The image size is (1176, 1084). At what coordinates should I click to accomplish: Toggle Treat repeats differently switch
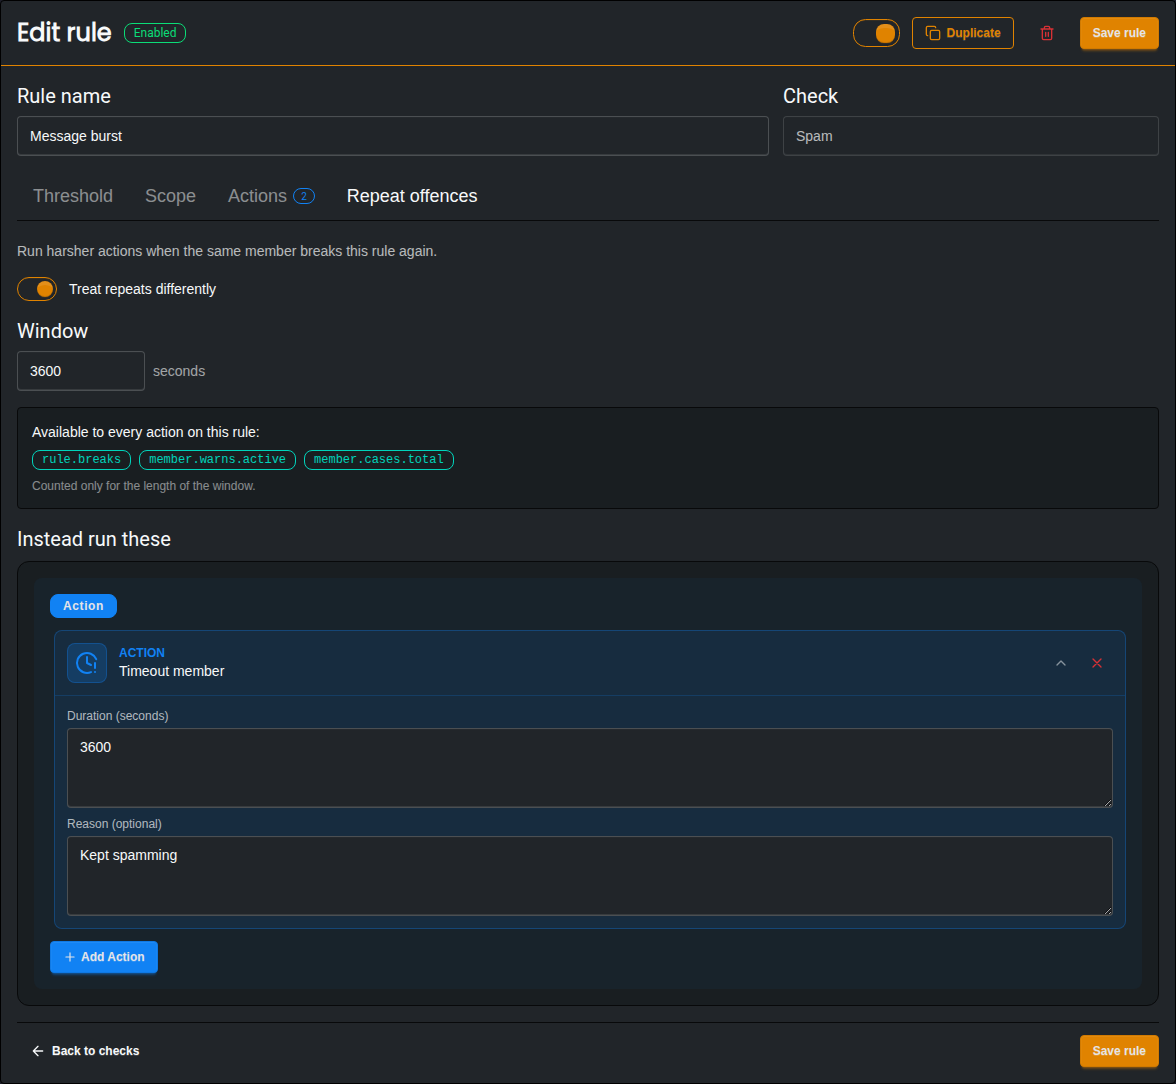point(37,289)
